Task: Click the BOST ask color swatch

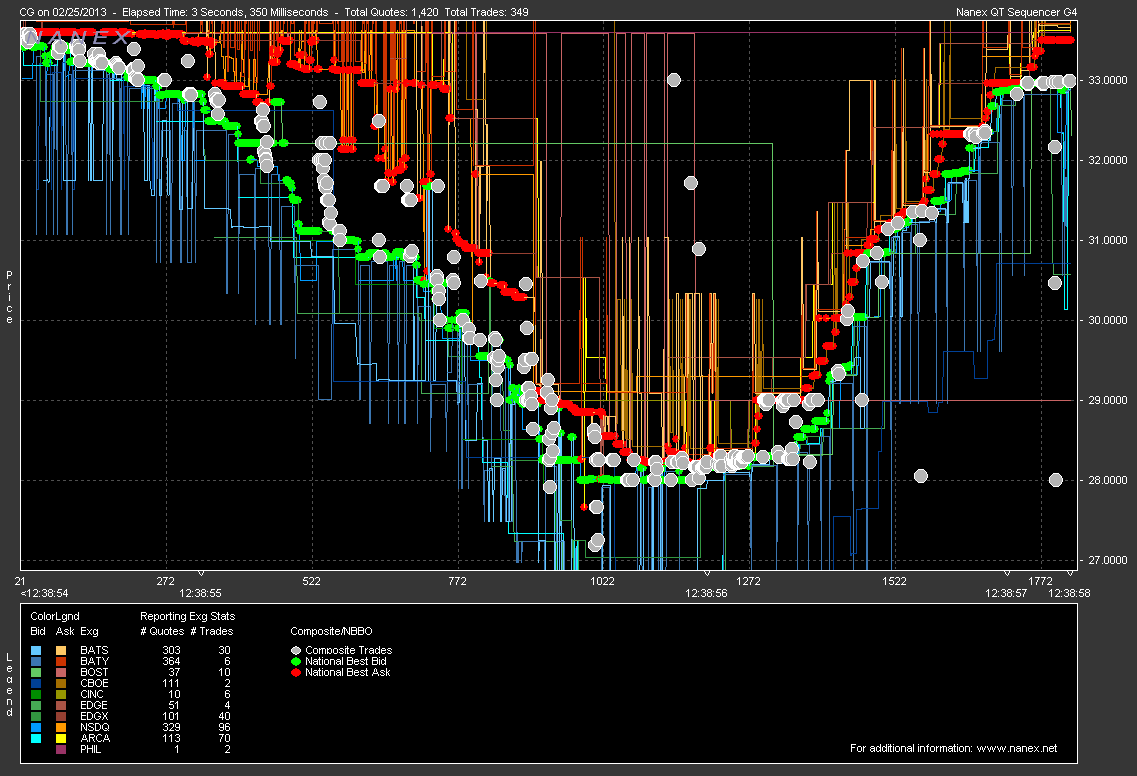Action: pyautogui.click(x=61, y=672)
